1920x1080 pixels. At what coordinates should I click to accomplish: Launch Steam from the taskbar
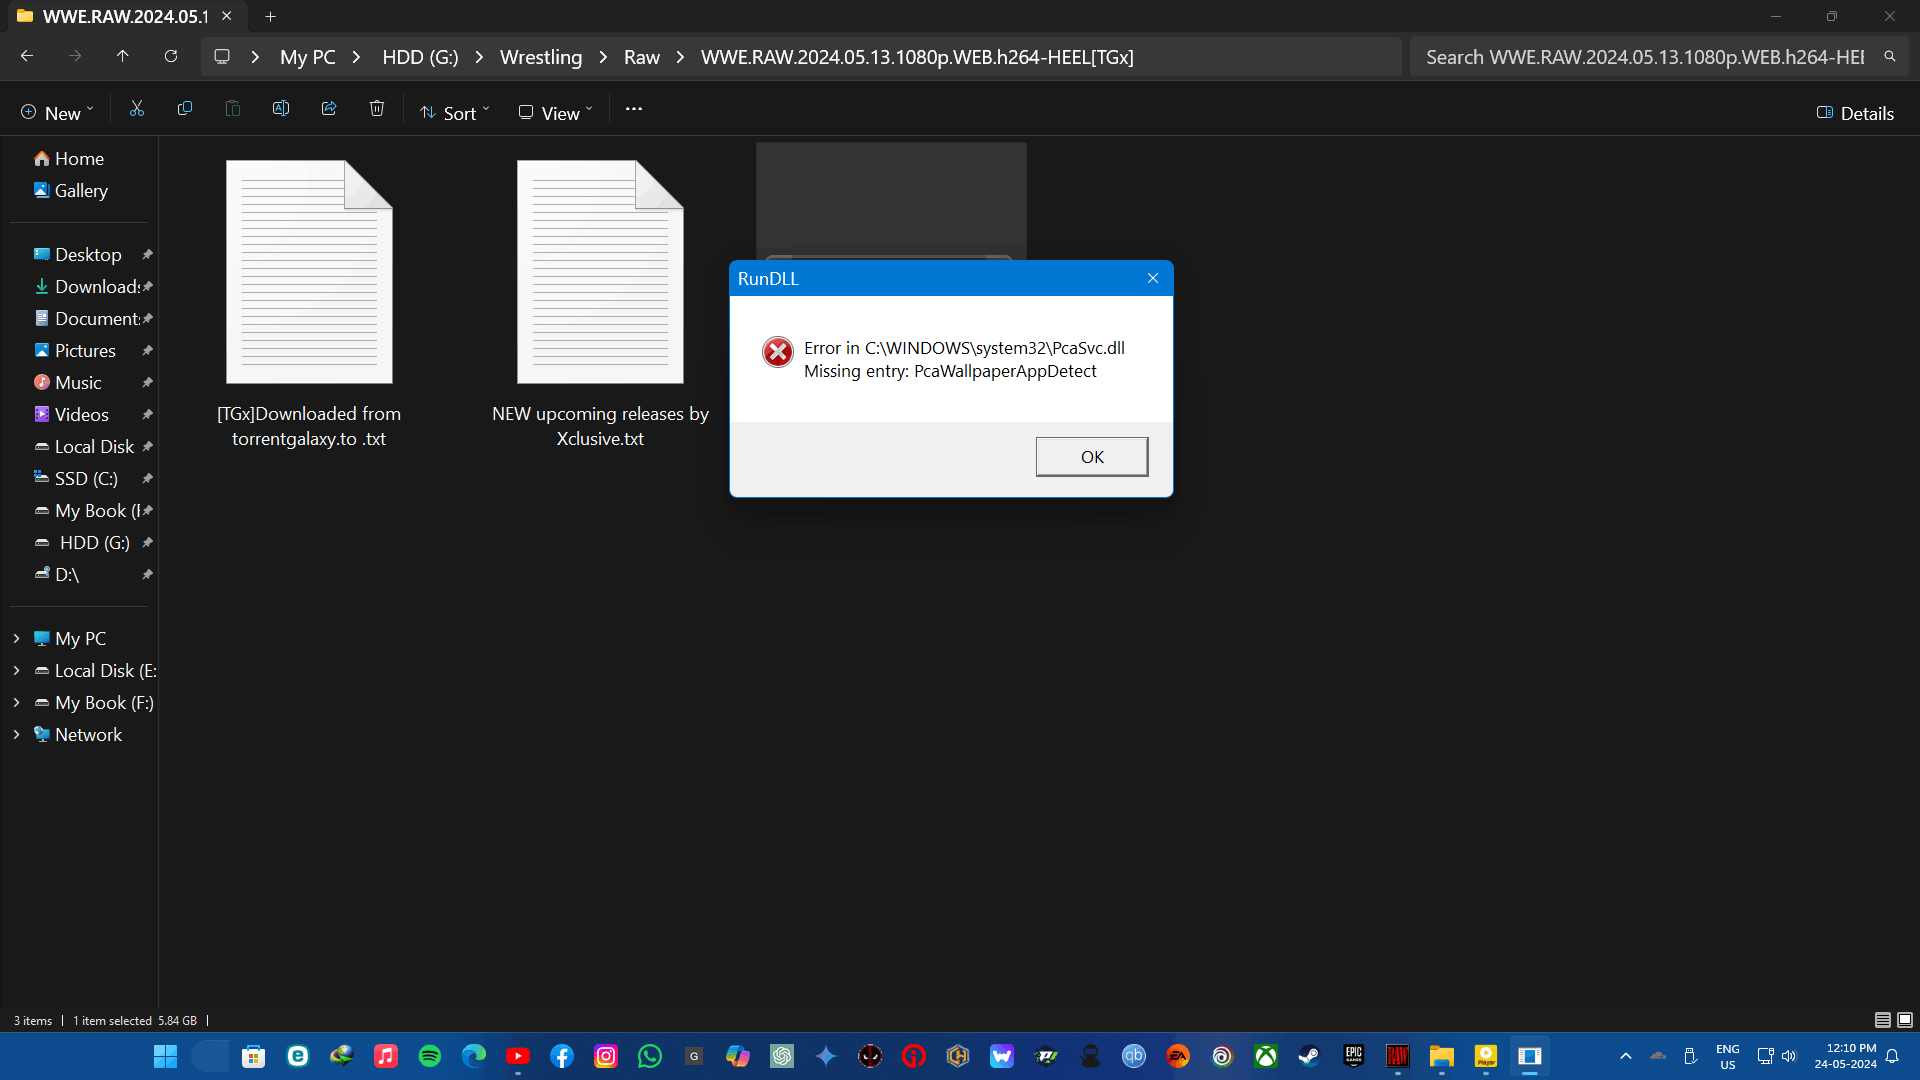pyautogui.click(x=1310, y=1056)
